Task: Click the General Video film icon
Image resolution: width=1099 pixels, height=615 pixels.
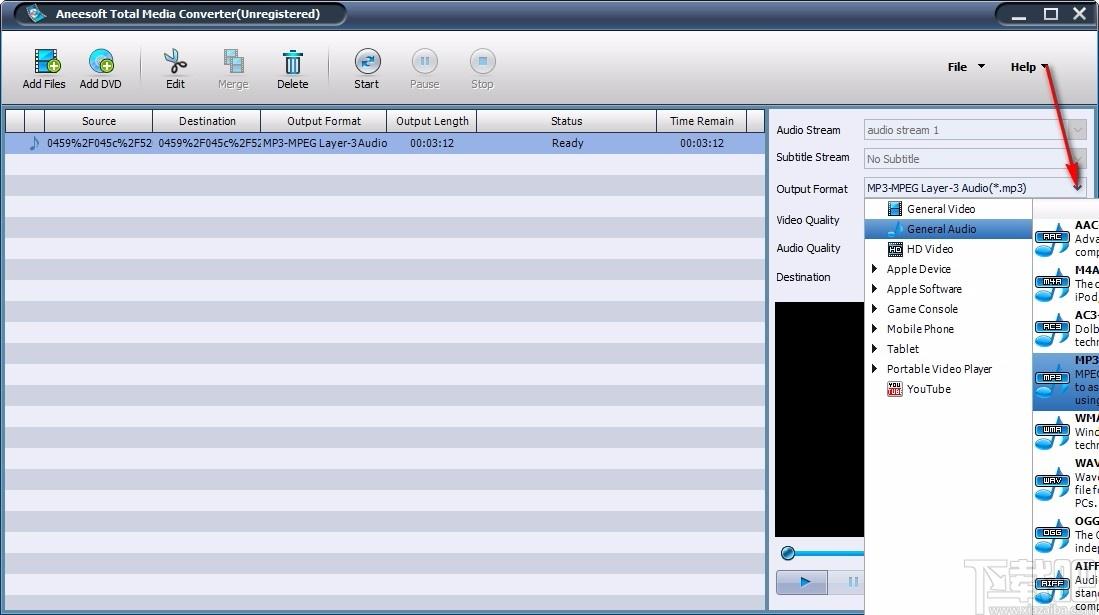Action: 895,208
